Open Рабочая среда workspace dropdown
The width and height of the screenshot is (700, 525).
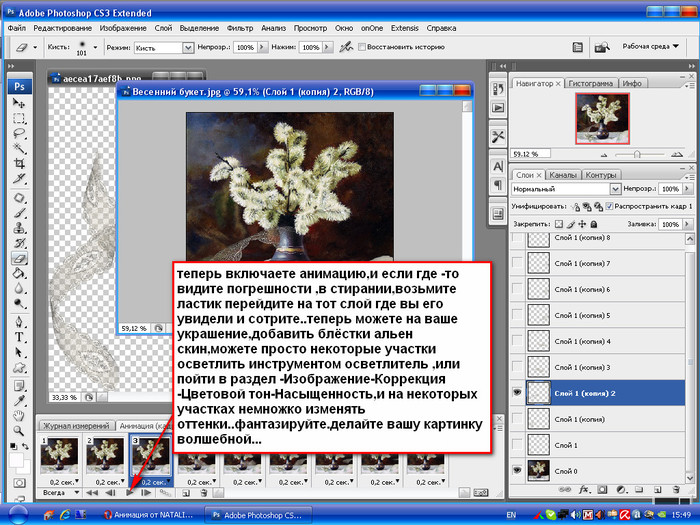650,46
